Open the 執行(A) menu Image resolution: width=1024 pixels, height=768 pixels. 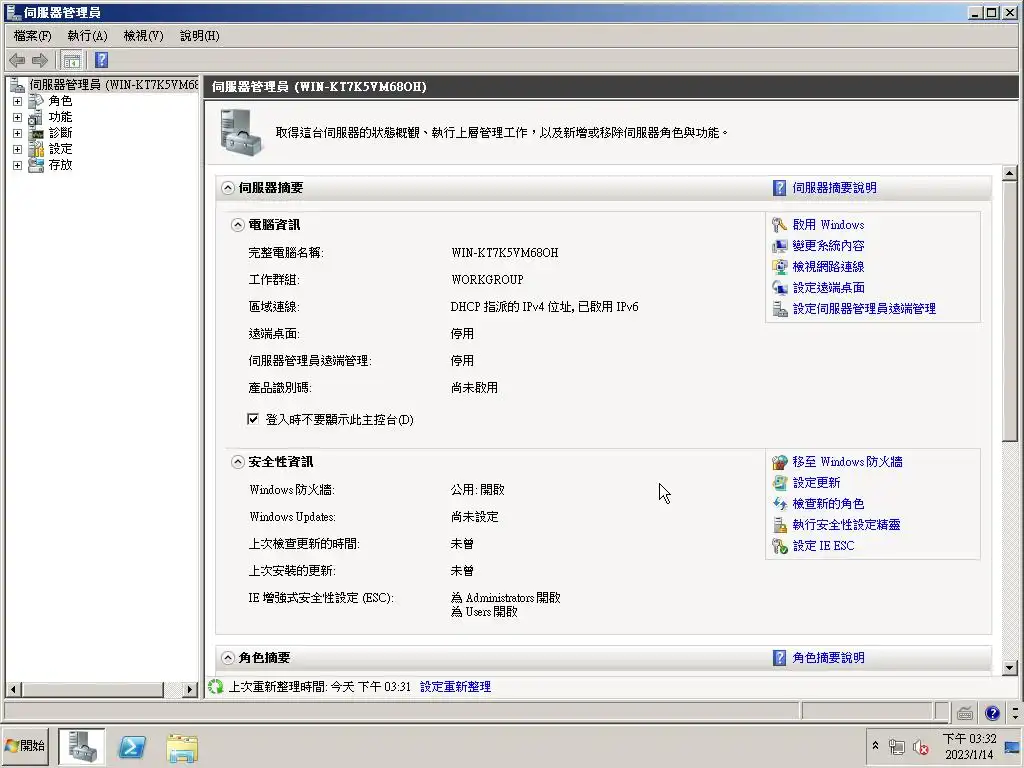click(x=88, y=36)
